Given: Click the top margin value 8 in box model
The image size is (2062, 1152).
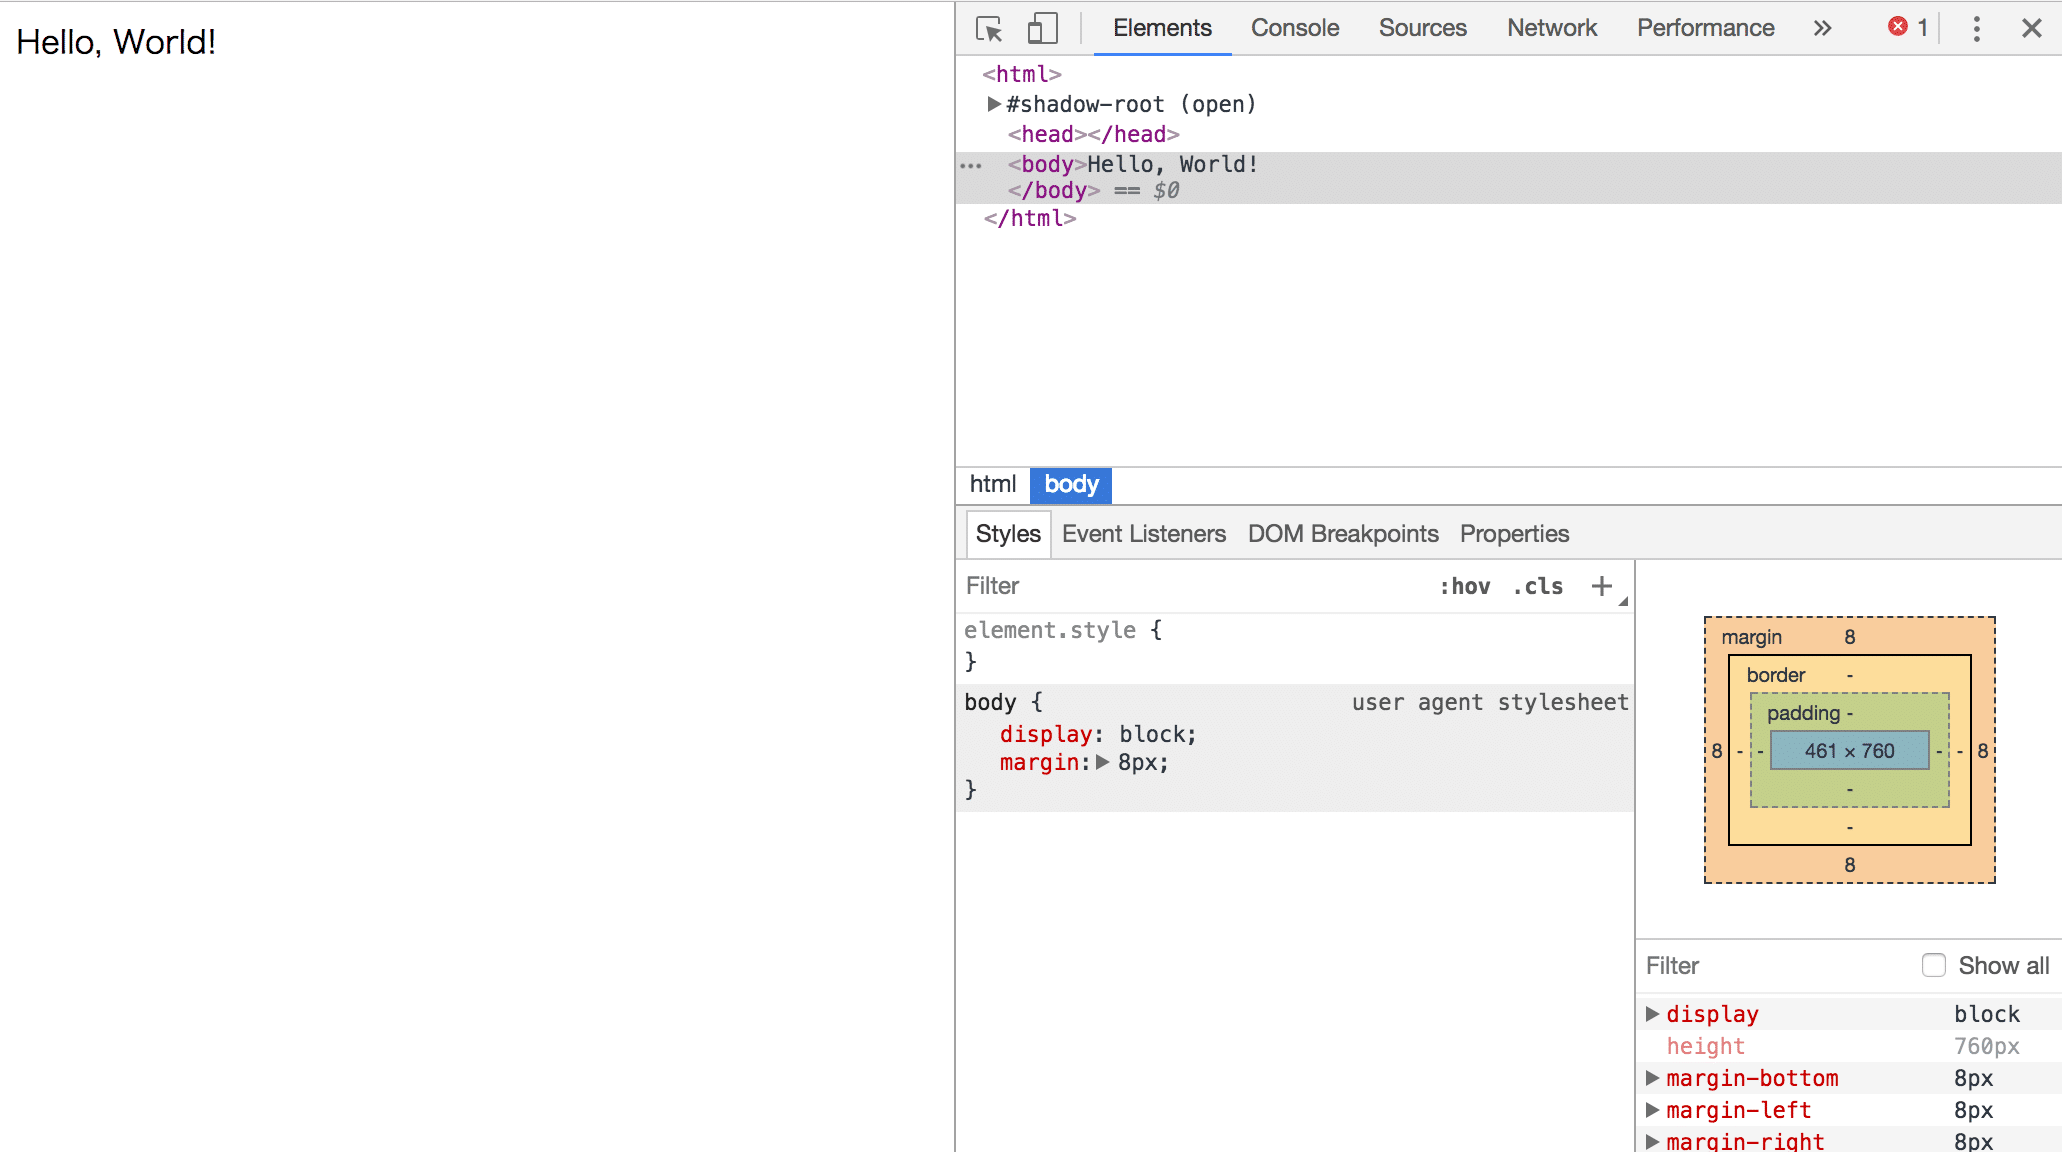Looking at the screenshot, I should coord(1849,637).
